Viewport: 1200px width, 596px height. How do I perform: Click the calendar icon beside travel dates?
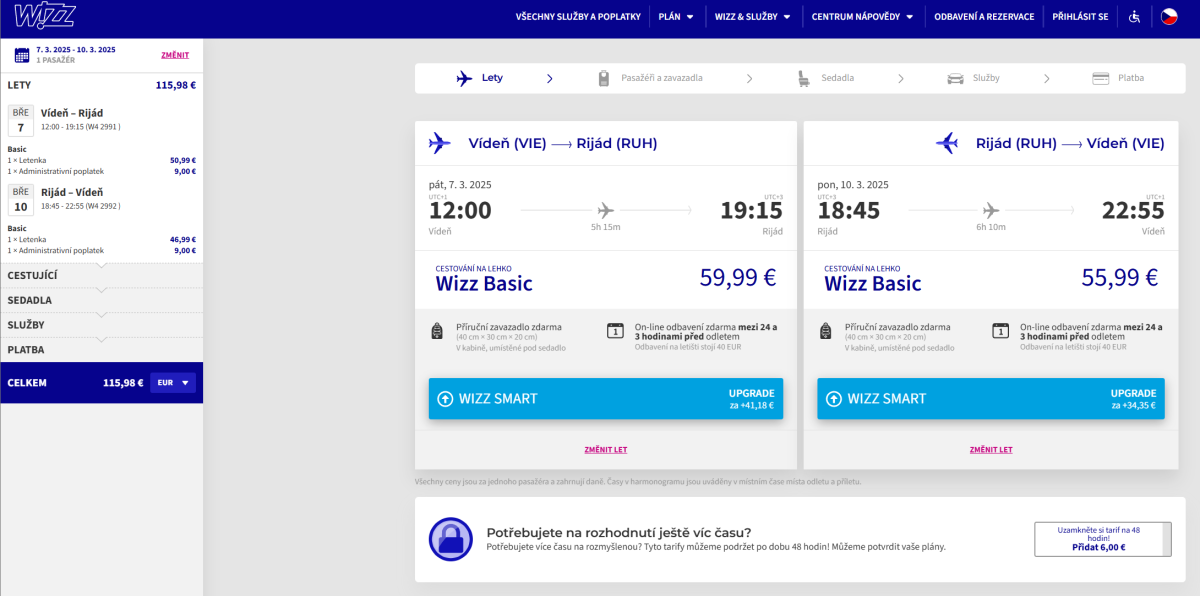coord(21,55)
